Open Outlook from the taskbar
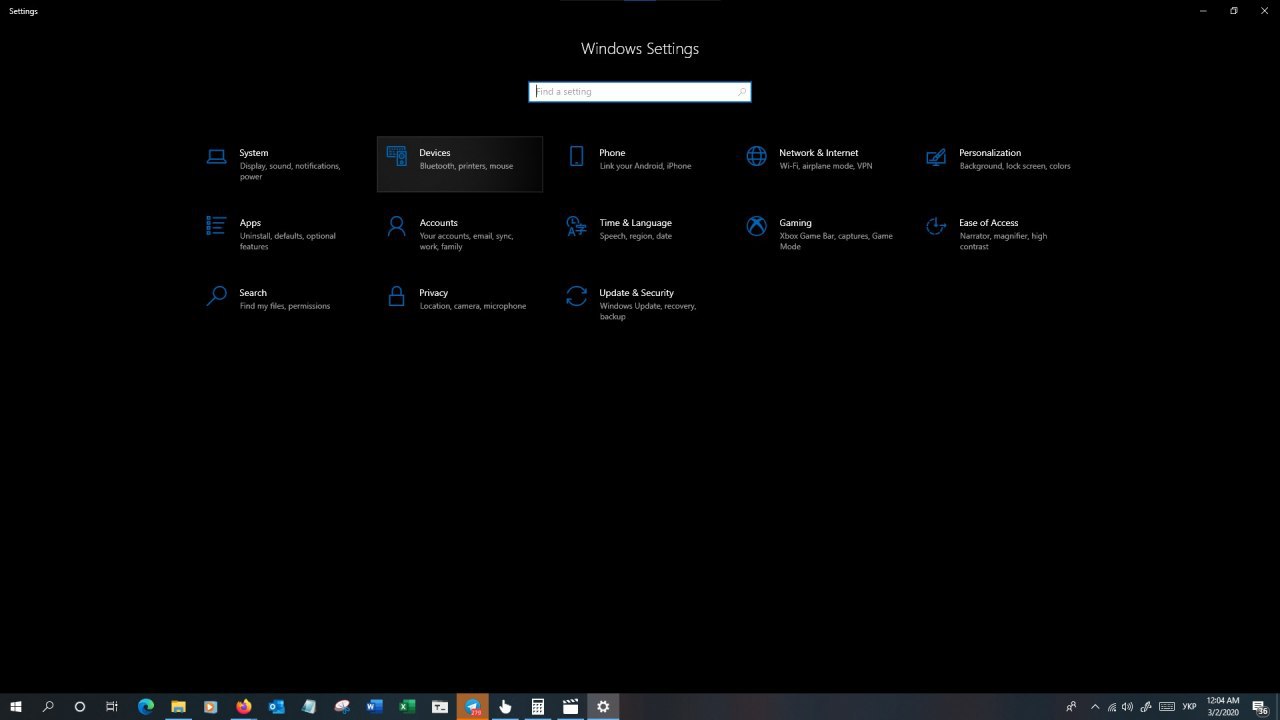This screenshot has width=1280, height=720. pos(276,707)
